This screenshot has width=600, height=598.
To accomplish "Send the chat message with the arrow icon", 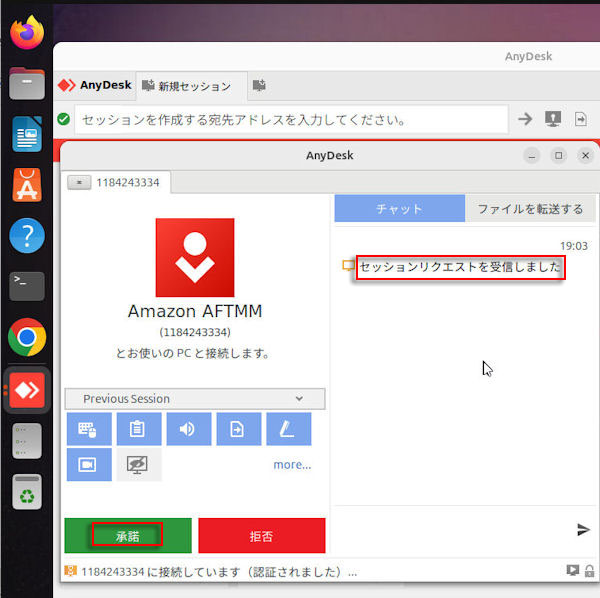I will 583,530.
